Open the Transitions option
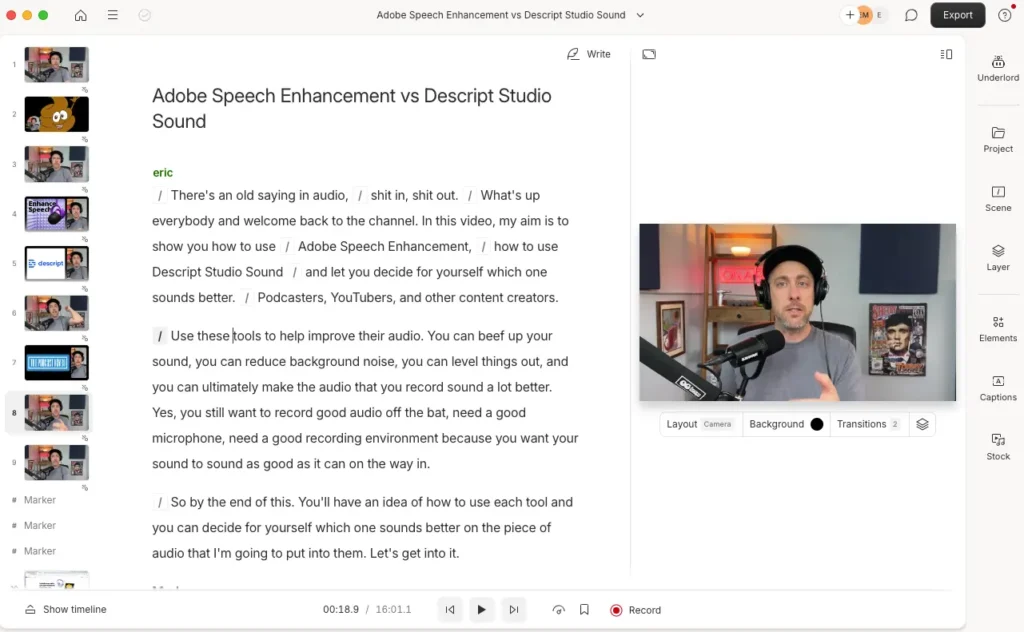 pos(868,424)
